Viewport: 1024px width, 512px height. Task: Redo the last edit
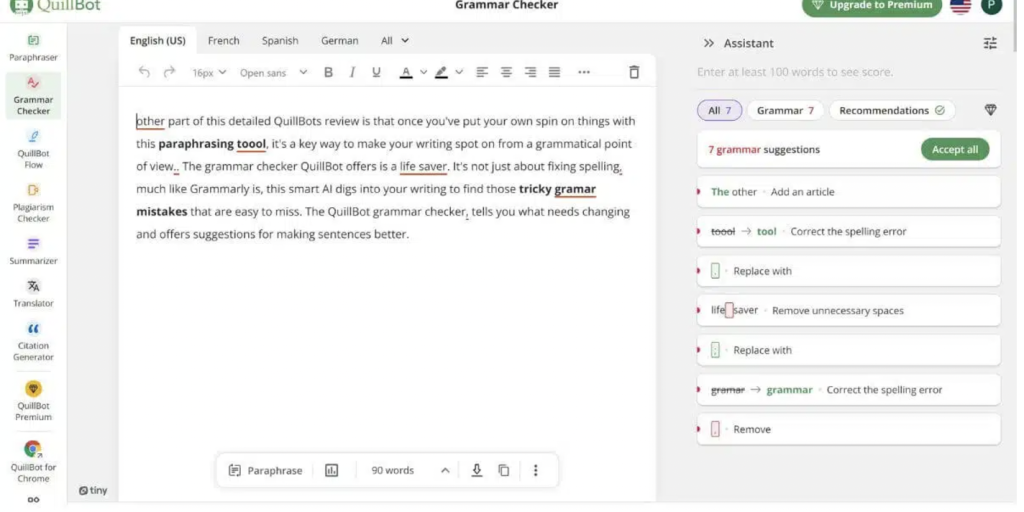170,72
